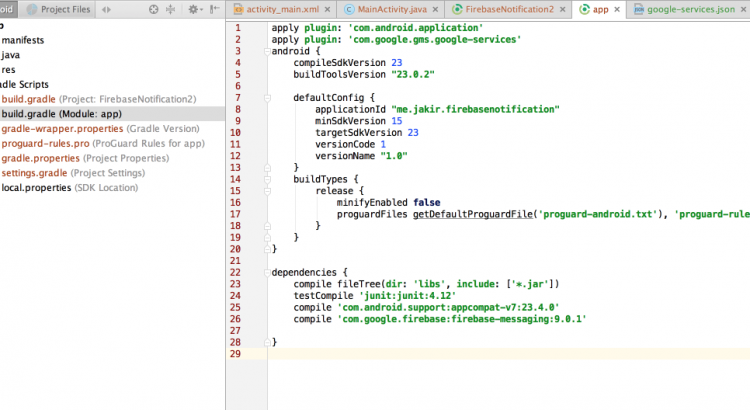Open the project panel gear settings
The width and height of the screenshot is (750, 410).
194,9
